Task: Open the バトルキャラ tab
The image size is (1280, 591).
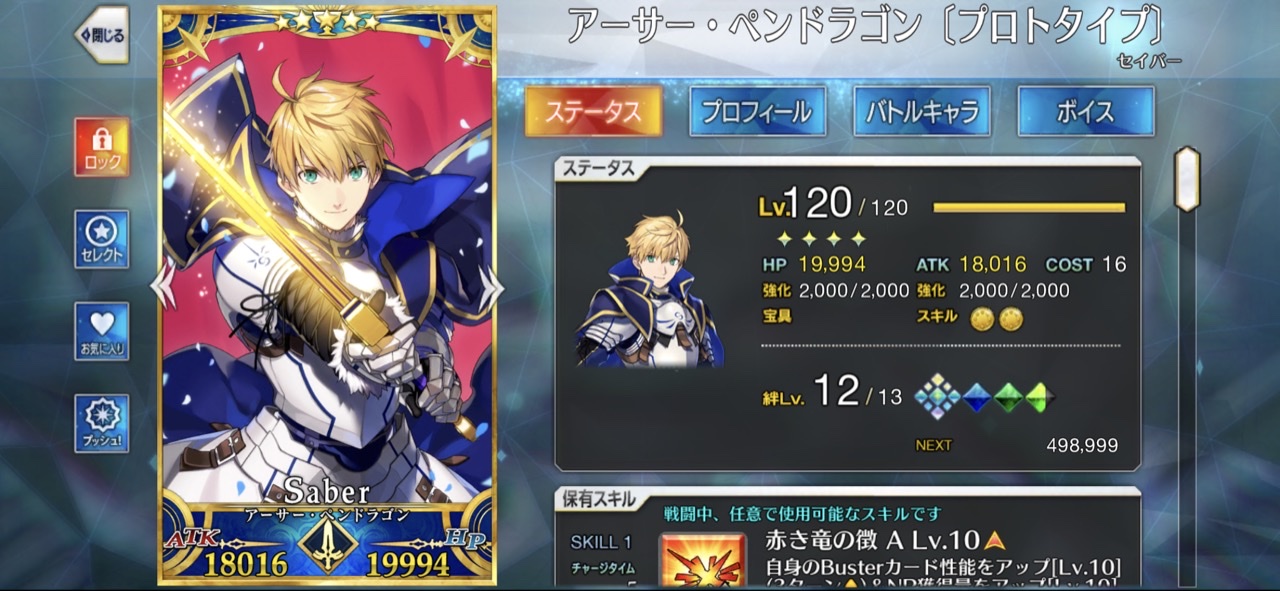Action: click(x=922, y=111)
